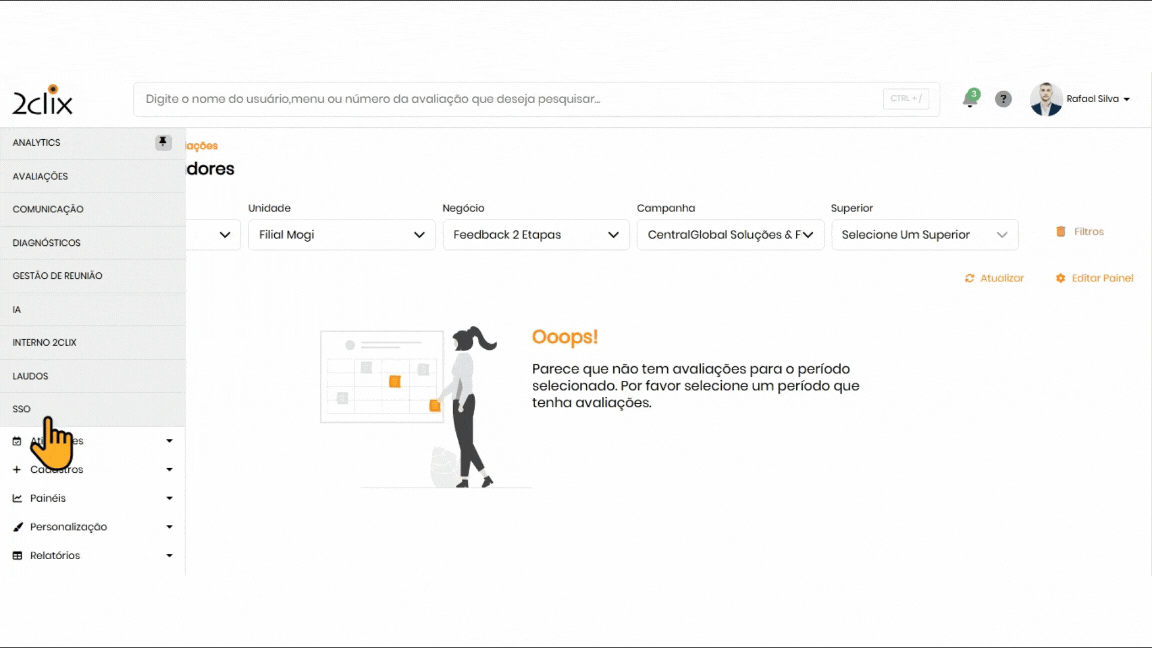
Task: Click the Atualizar refresh button
Action: click(994, 278)
